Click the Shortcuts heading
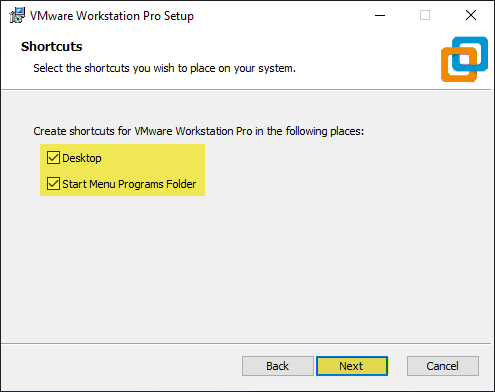Viewport: 495px width, 392px height. [x=52, y=47]
